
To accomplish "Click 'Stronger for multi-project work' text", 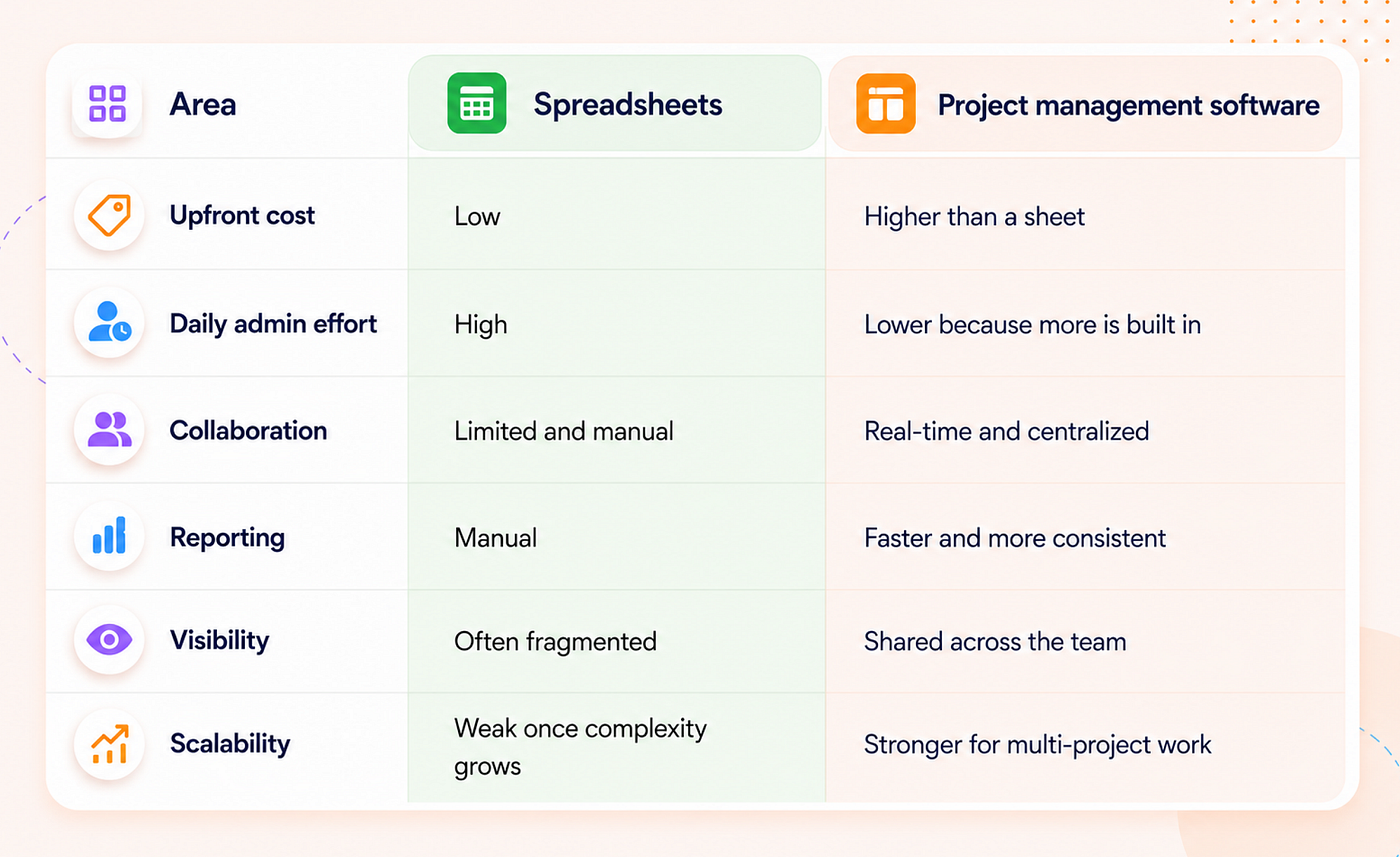I will click(x=1037, y=745).
